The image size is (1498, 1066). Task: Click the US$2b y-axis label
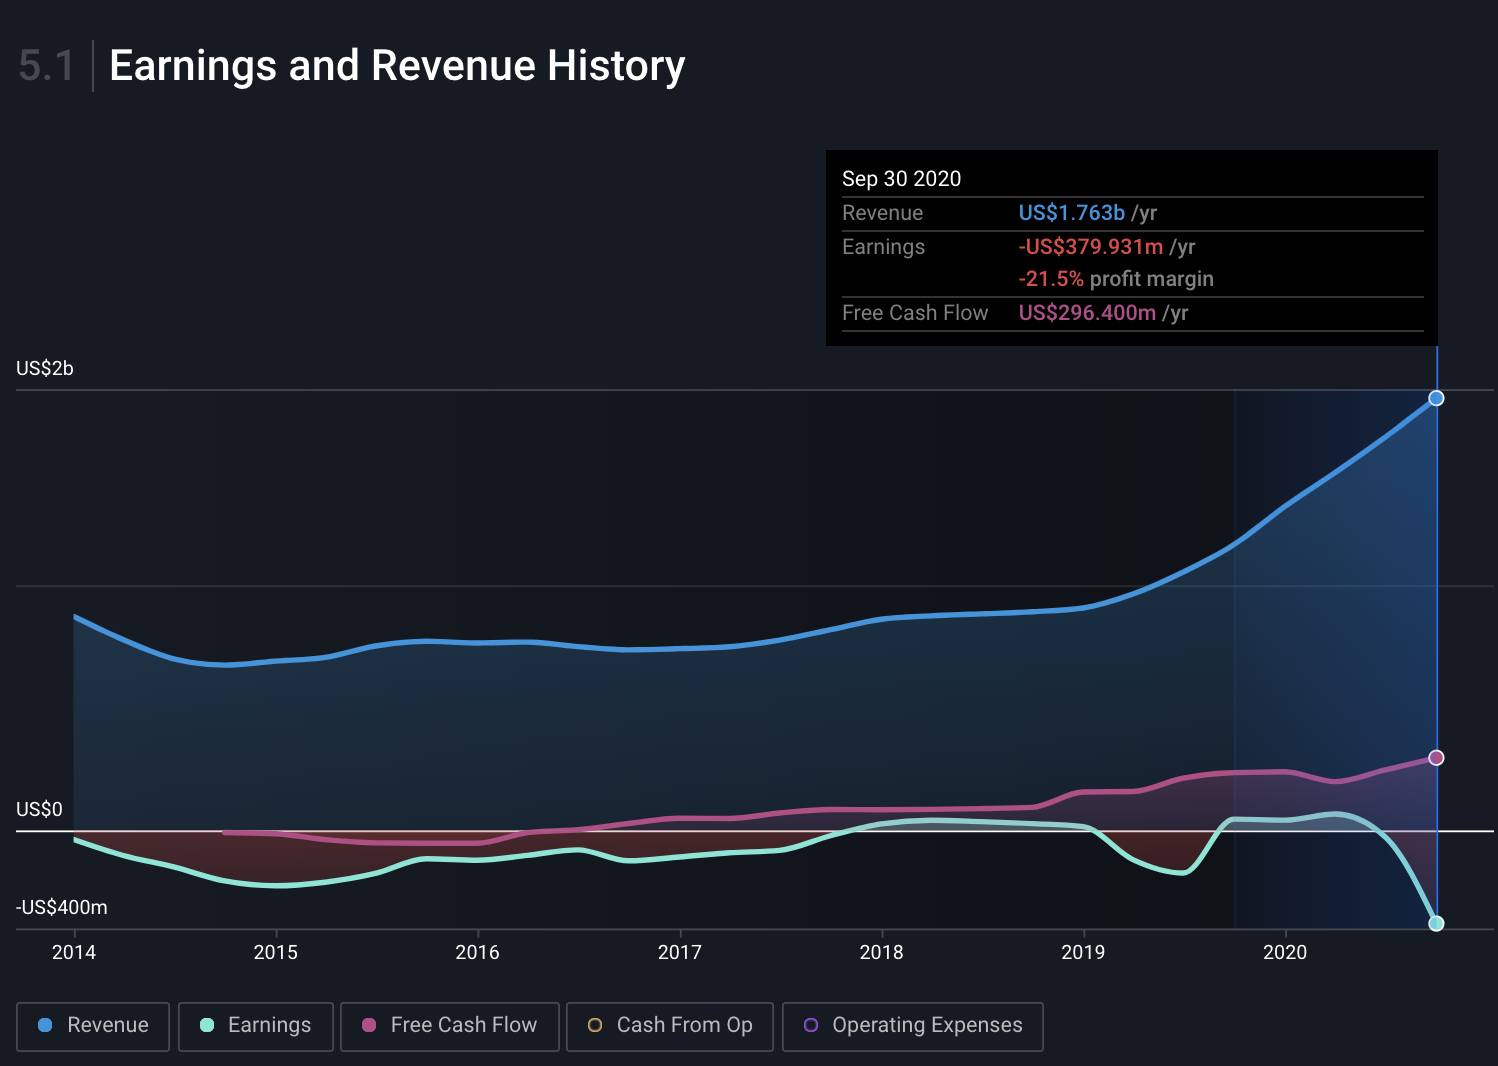(45, 369)
